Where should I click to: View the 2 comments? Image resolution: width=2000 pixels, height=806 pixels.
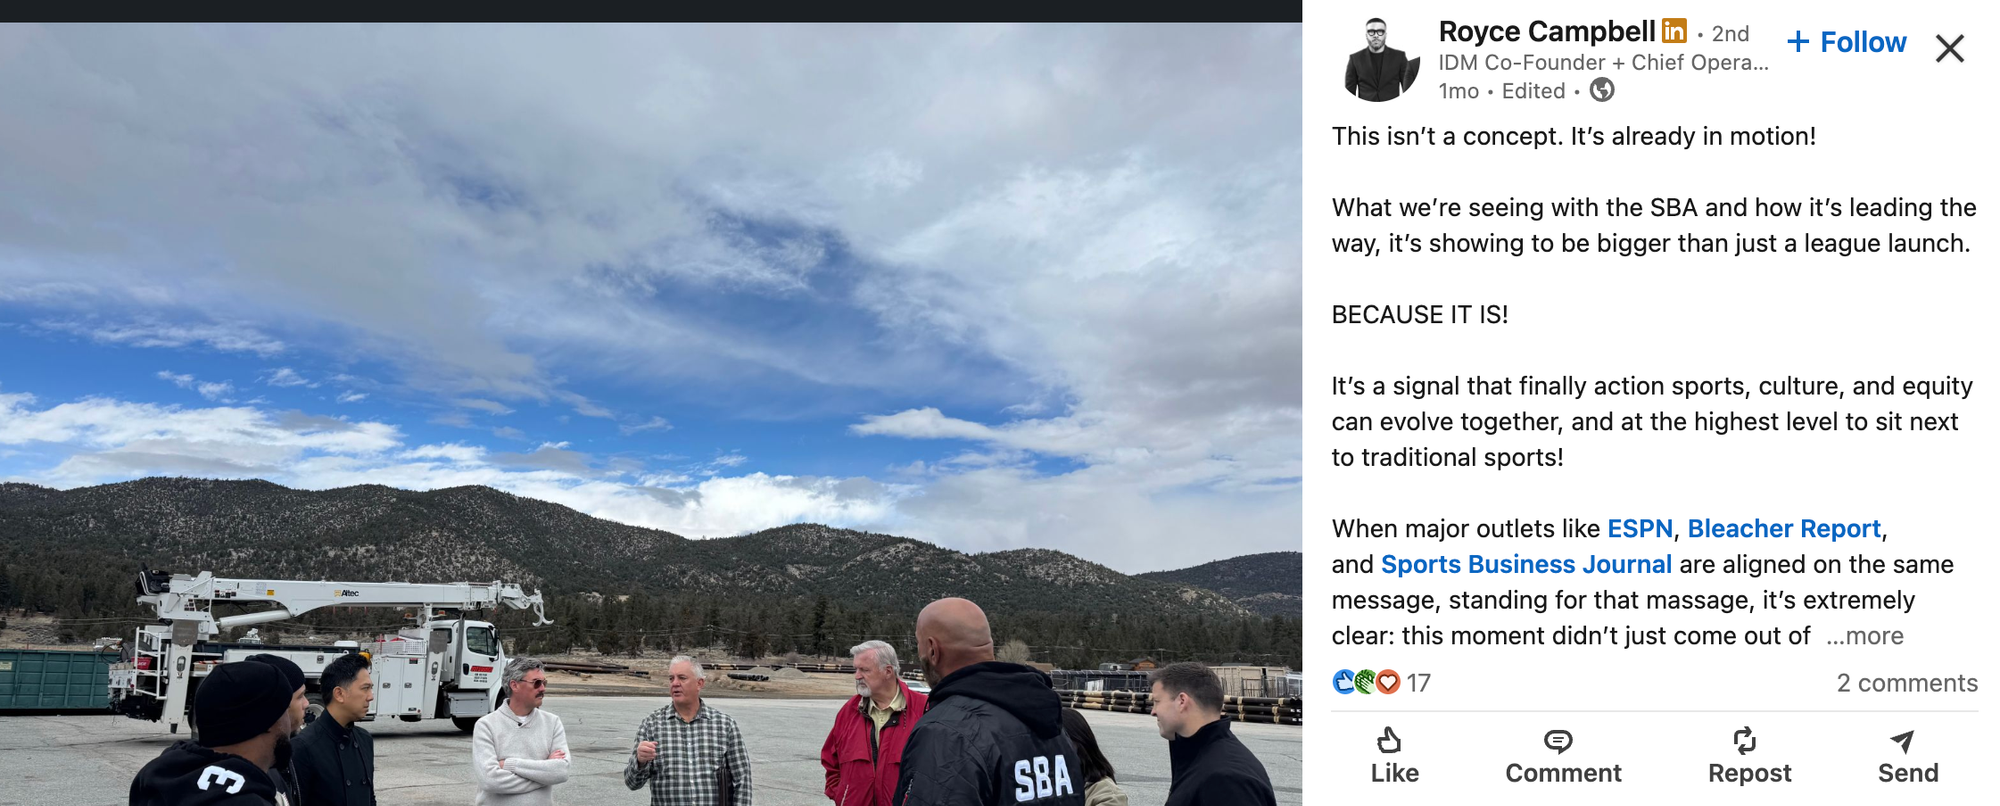point(1907,683)
